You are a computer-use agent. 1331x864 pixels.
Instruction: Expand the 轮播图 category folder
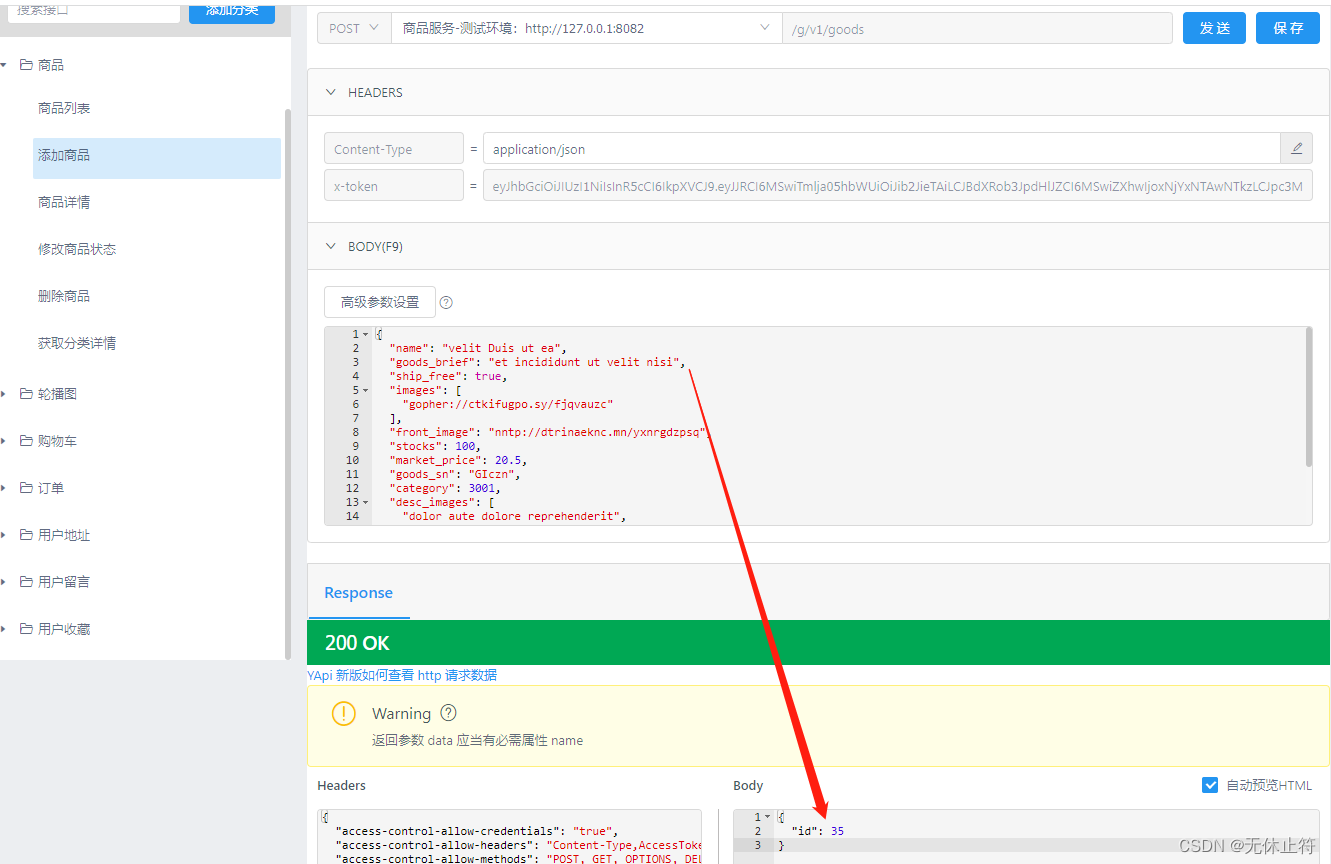pyautogui.click(x=5, y=394)
